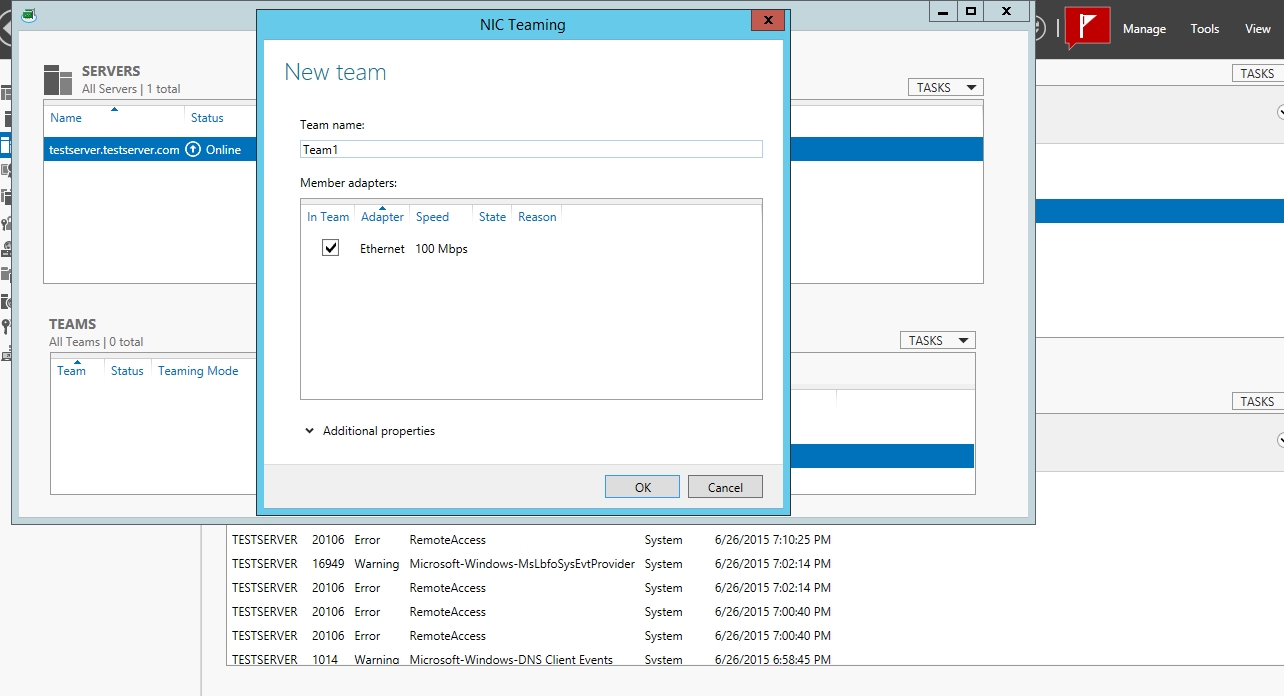Screen dimensions: 1284x696
Task: Click the Servers tile icon
Action: point(58,80)
